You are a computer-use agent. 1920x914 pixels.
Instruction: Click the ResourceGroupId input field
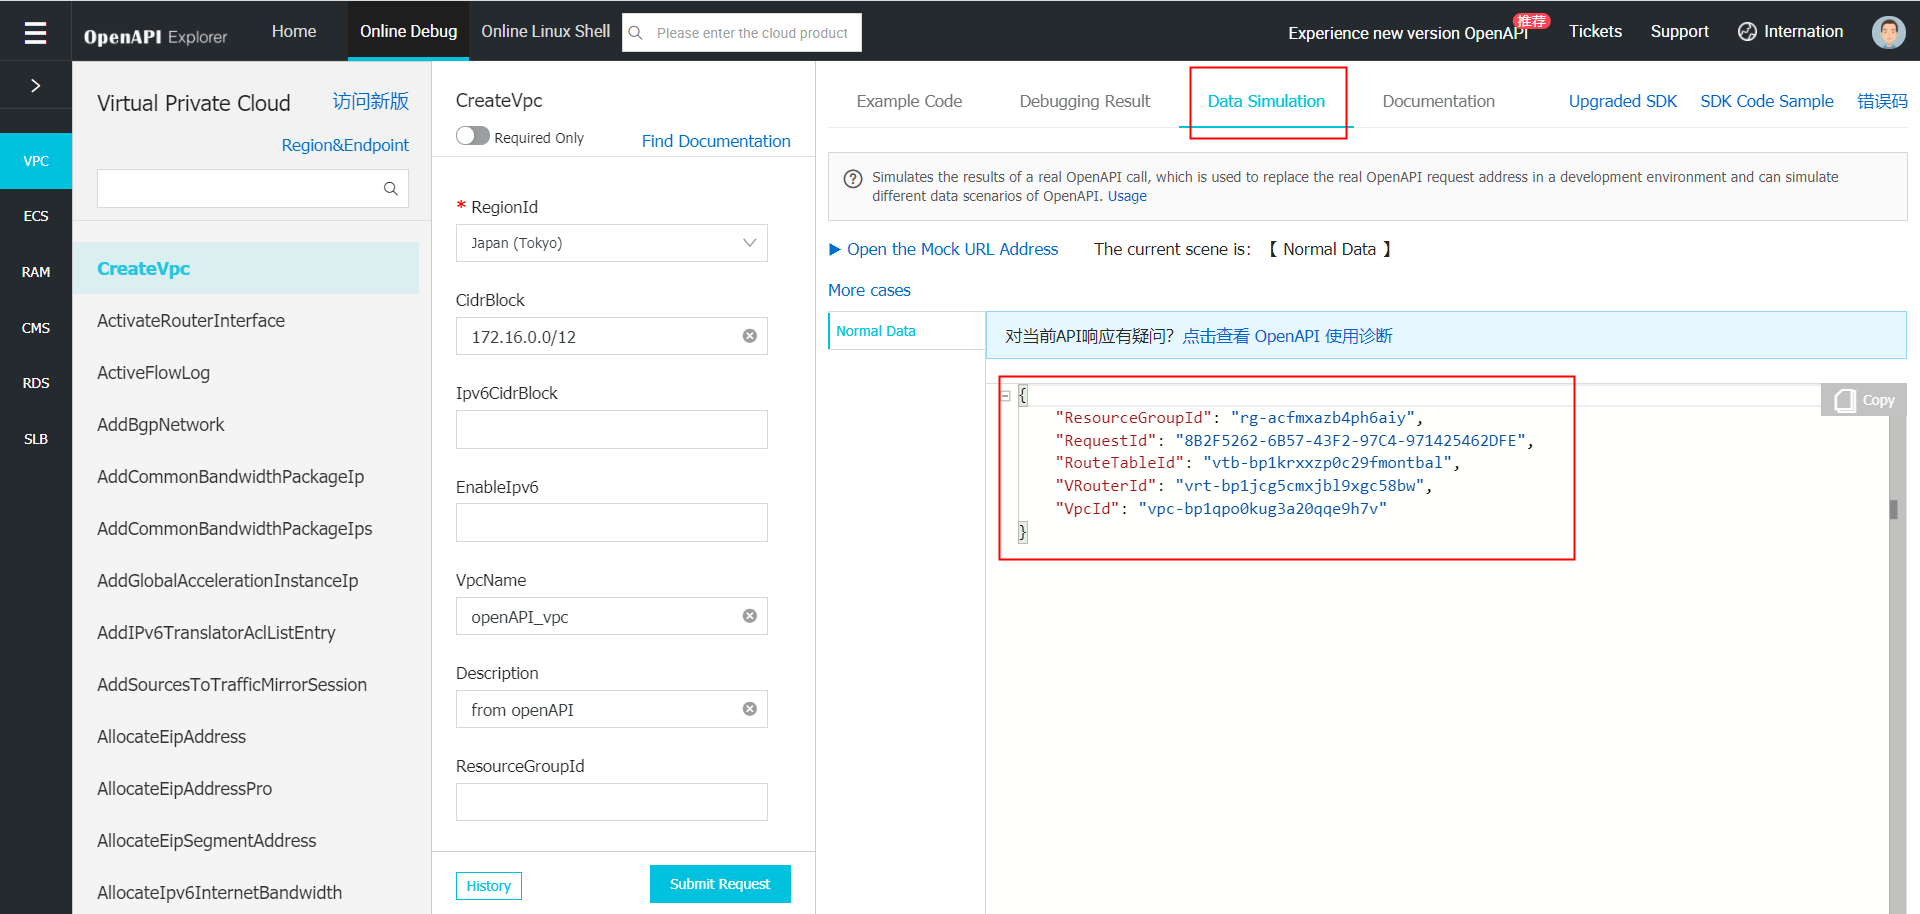pyautogui.click(x=611, y=802)
